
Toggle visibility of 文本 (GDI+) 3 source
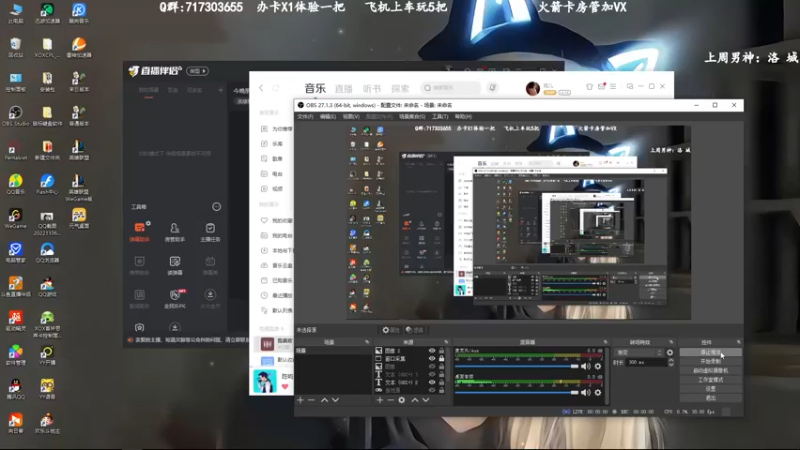click(x=432, y=374)
